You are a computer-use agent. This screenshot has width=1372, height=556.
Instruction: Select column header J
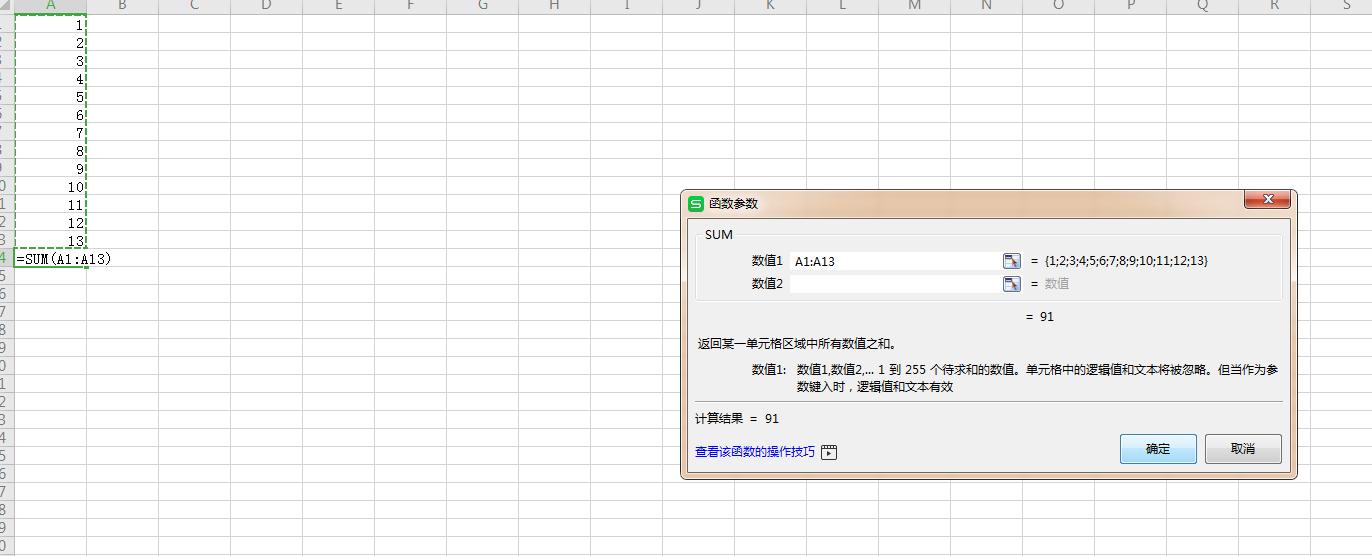[698, 6]
